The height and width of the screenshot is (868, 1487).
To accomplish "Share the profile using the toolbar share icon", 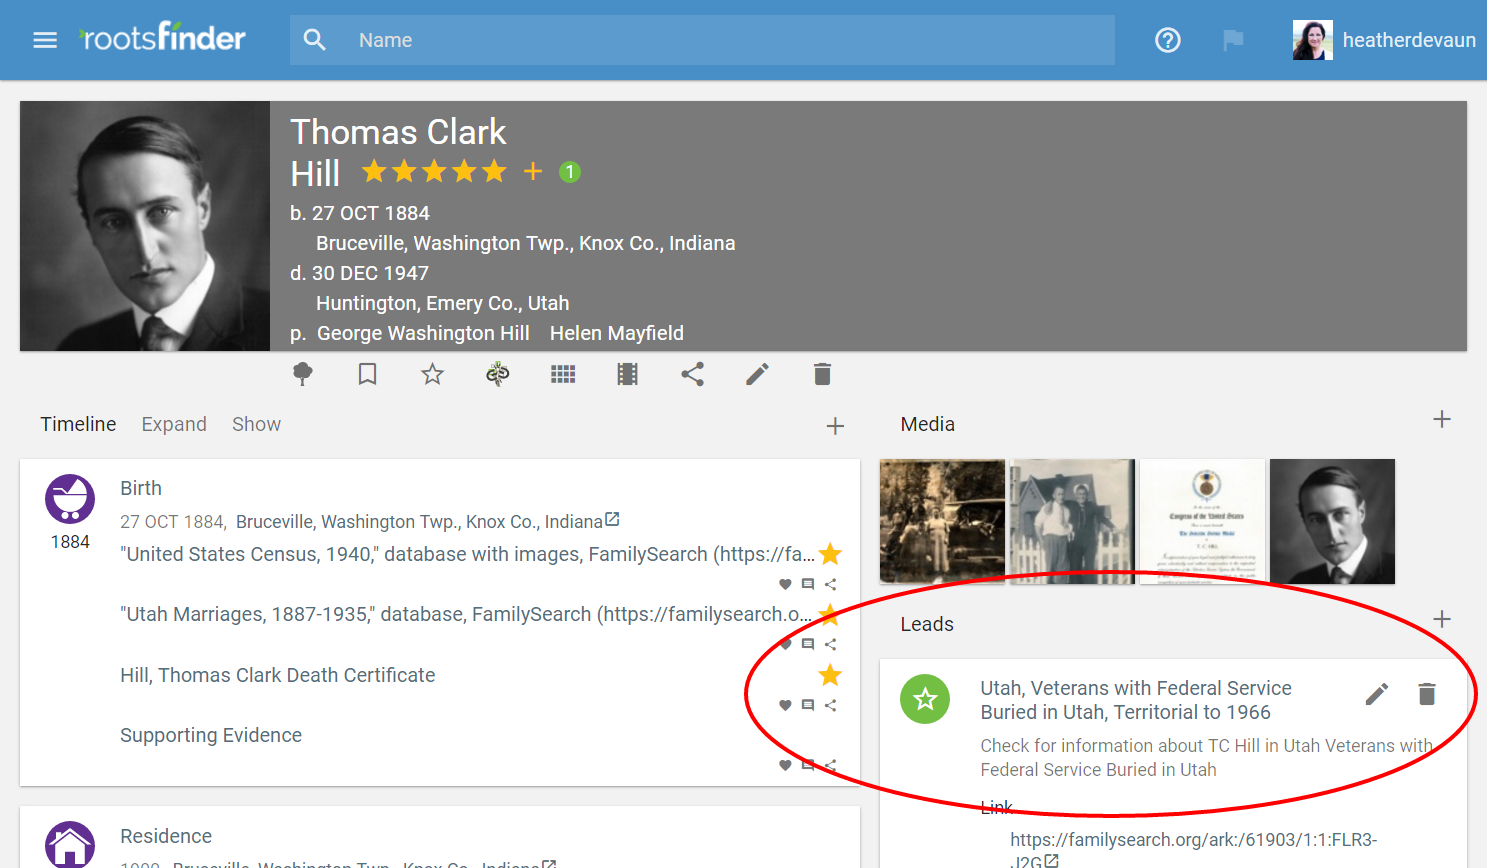I will tap(693, 374).
